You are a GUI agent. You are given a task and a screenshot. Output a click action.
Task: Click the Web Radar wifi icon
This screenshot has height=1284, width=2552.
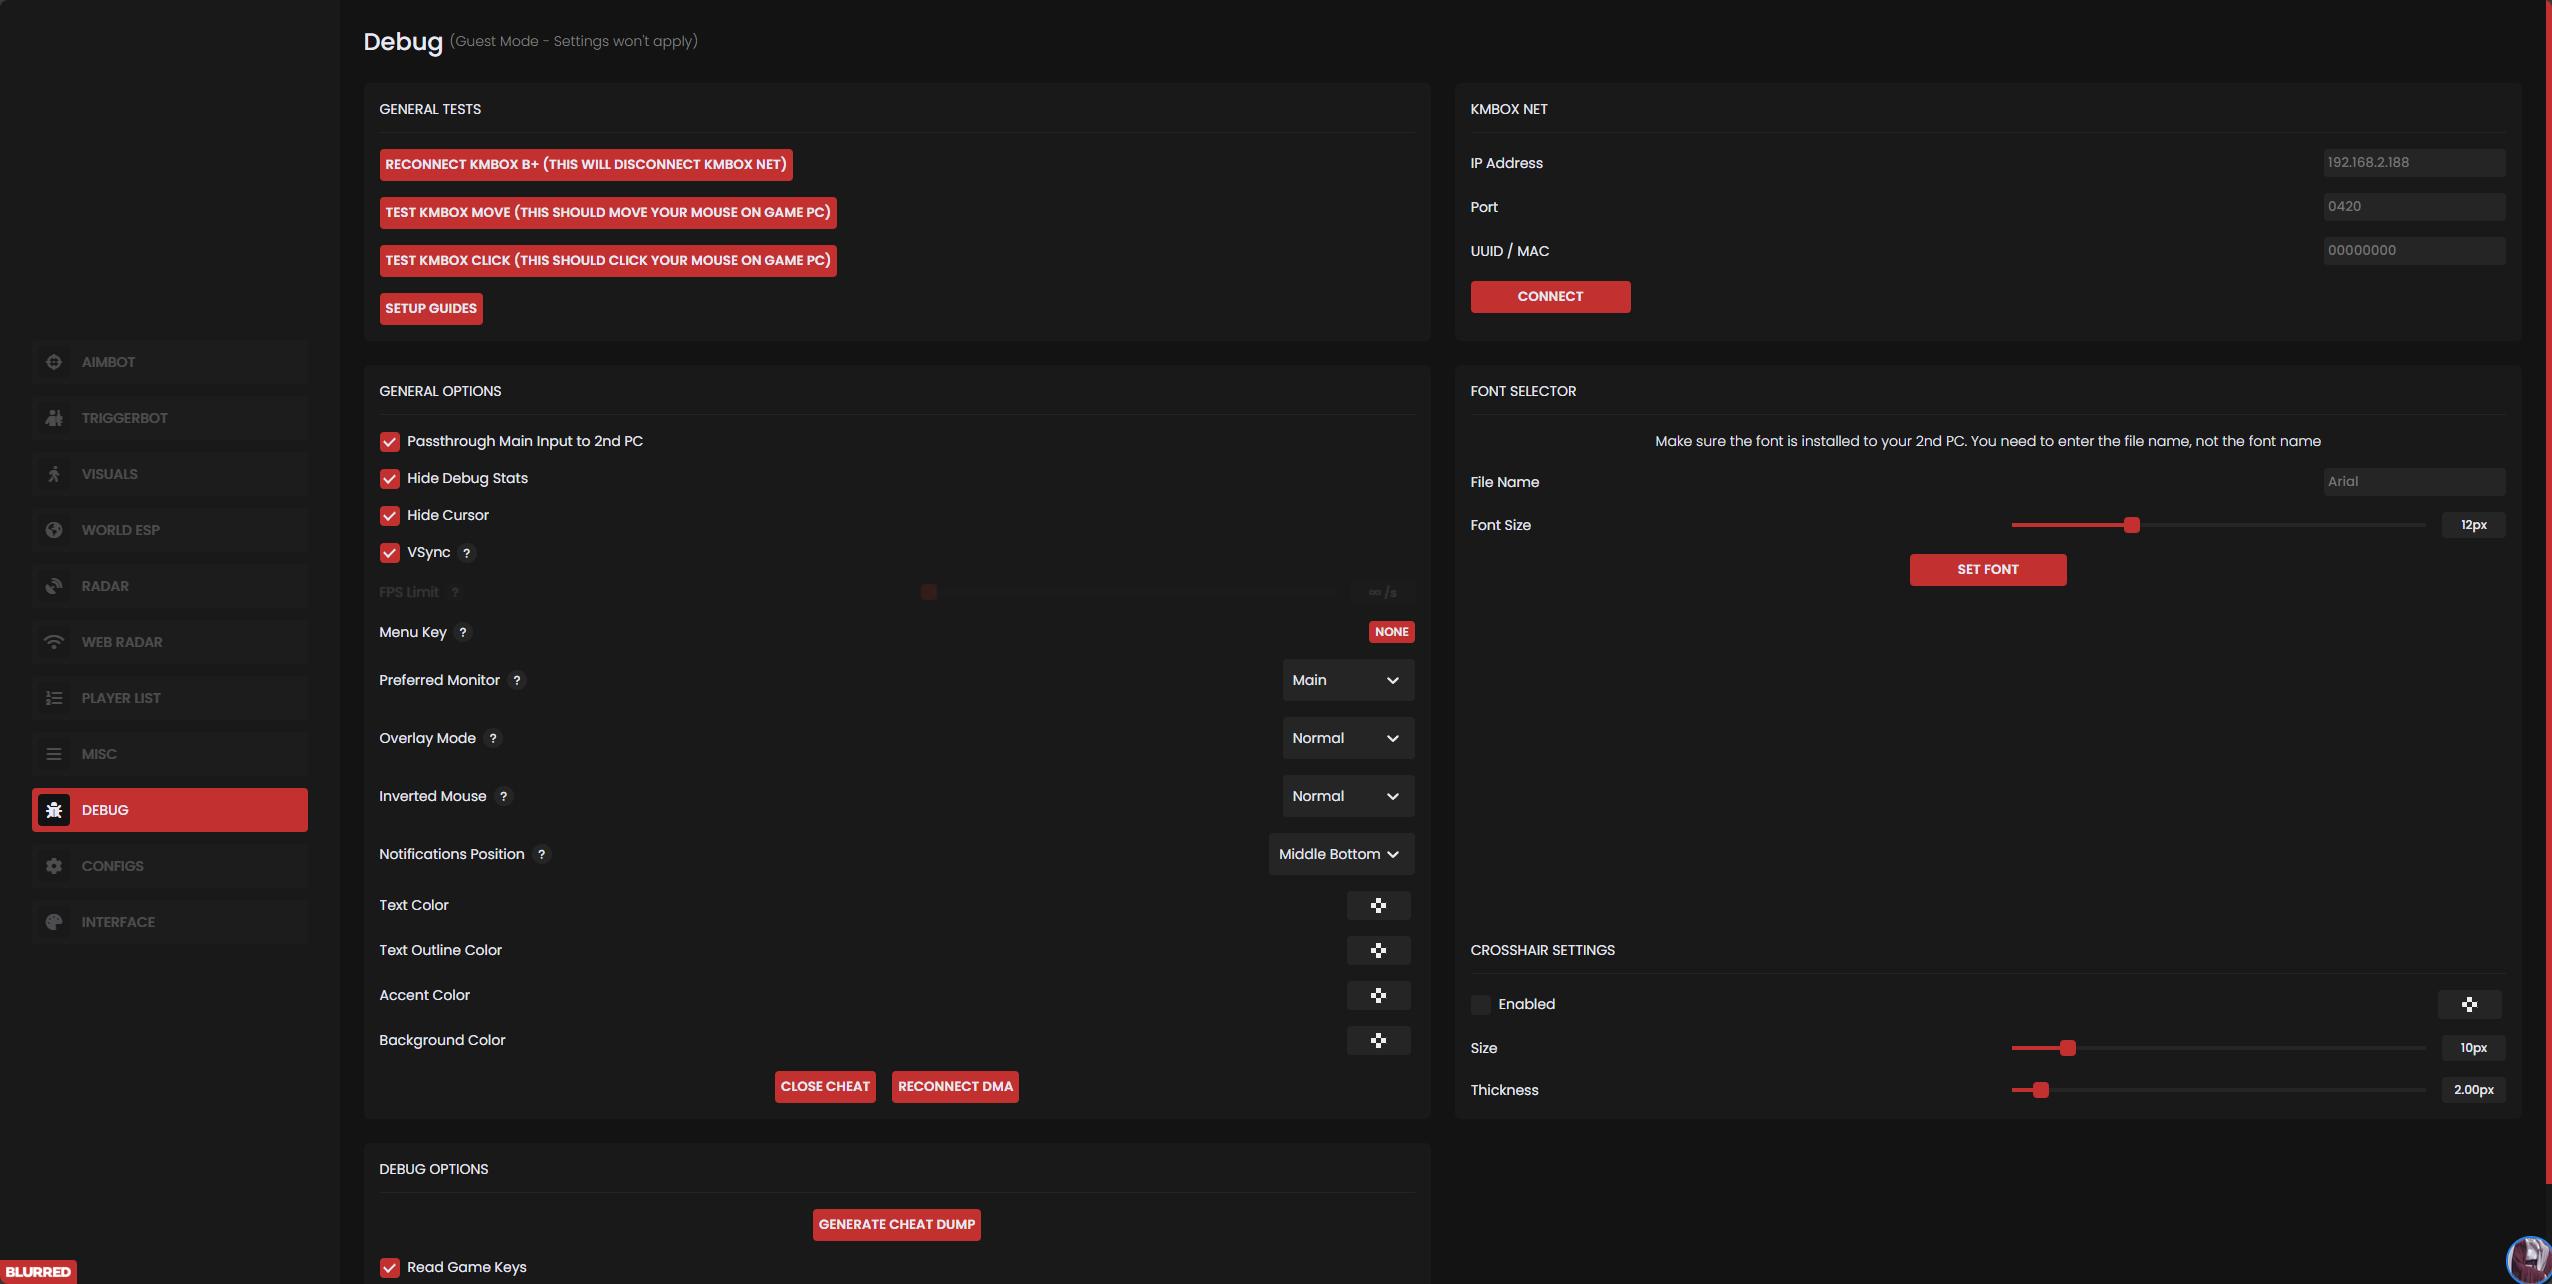[54, 642]
